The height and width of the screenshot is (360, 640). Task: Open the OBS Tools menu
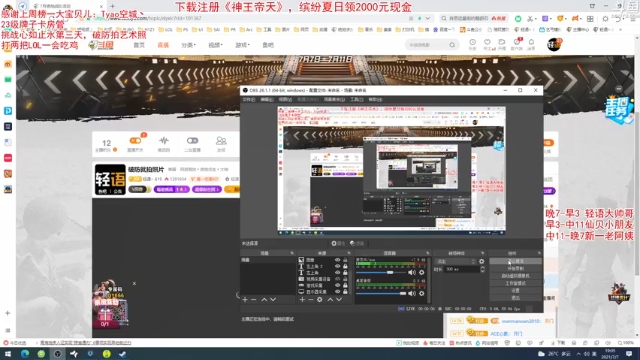(356, 100)
